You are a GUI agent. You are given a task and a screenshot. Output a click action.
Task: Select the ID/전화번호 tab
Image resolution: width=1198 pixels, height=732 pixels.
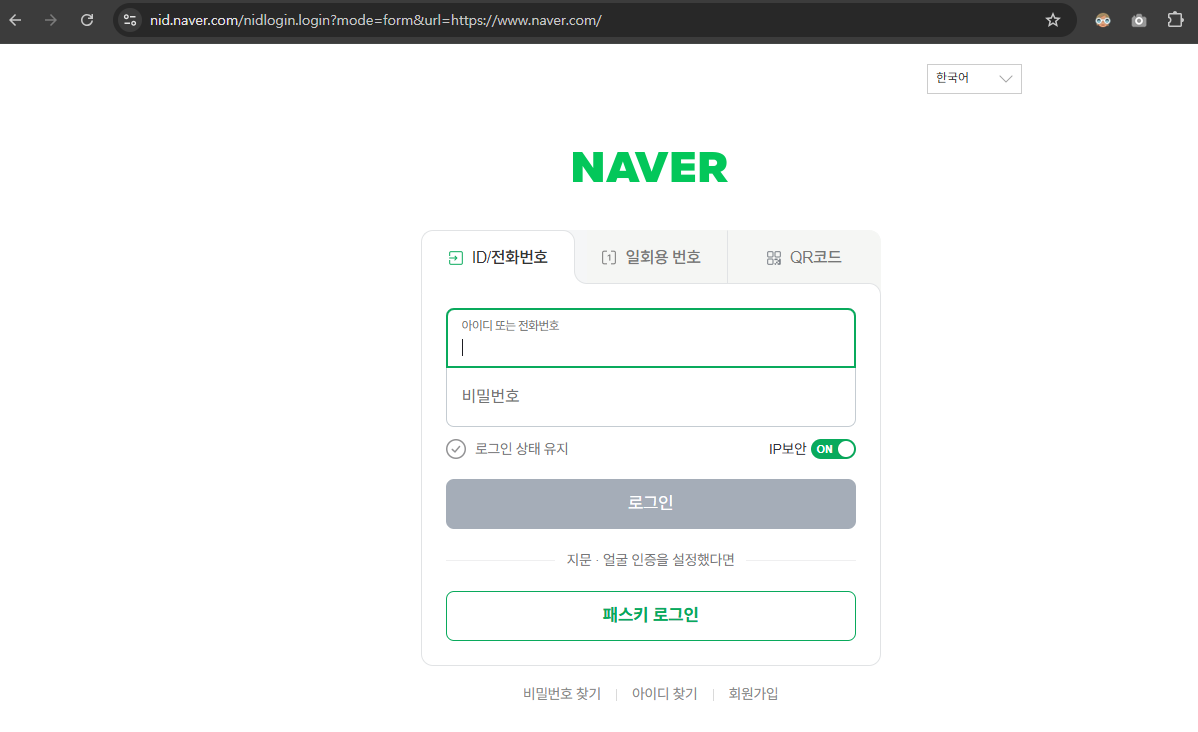point(498,257)
